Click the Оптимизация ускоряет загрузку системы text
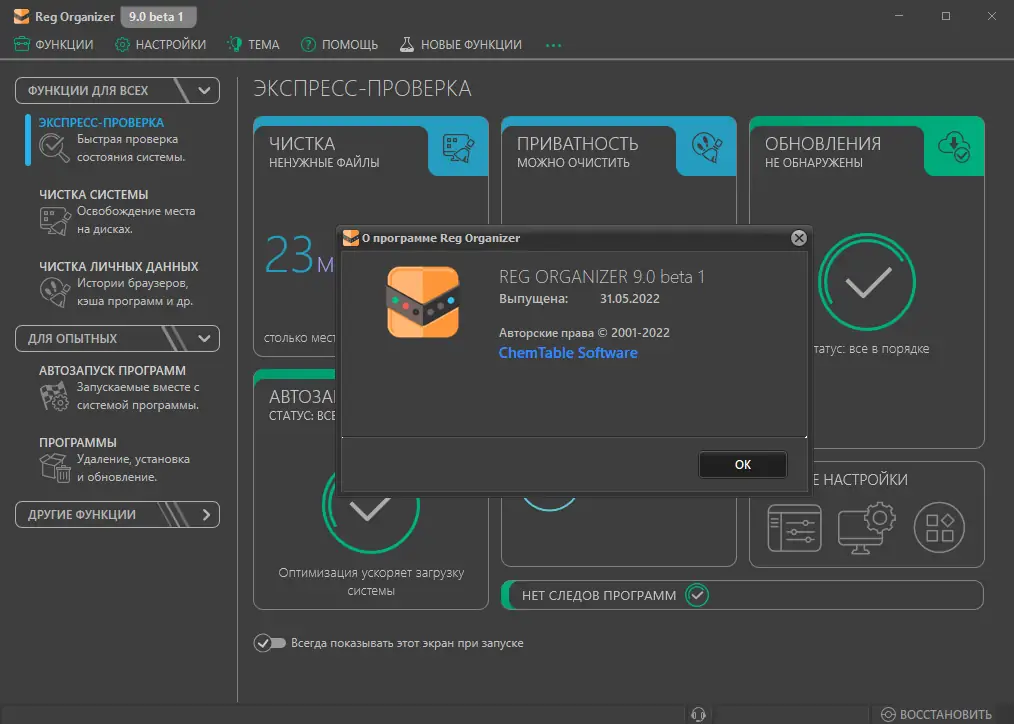1014x724 pixels. (x=371, y=582)
